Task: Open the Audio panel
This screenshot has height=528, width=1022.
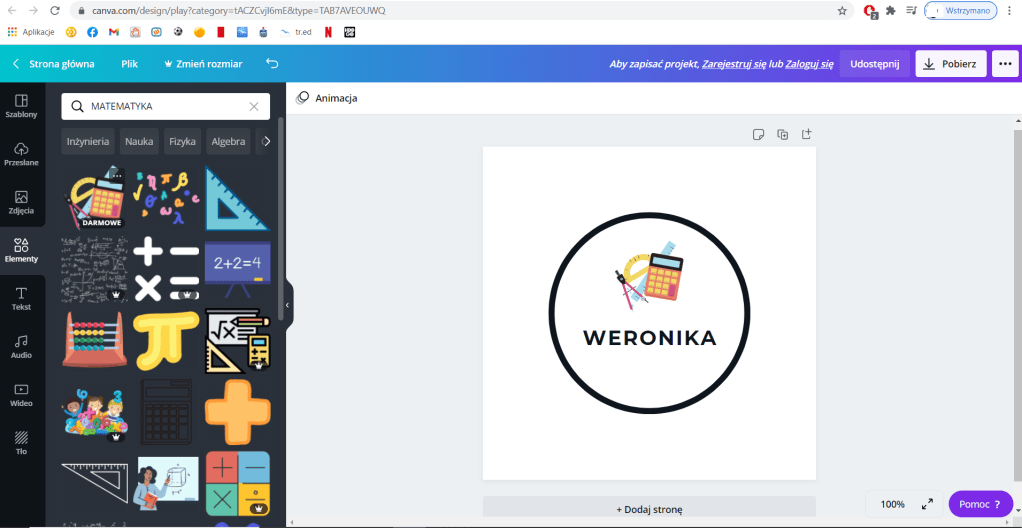Action: pos(21,346)
